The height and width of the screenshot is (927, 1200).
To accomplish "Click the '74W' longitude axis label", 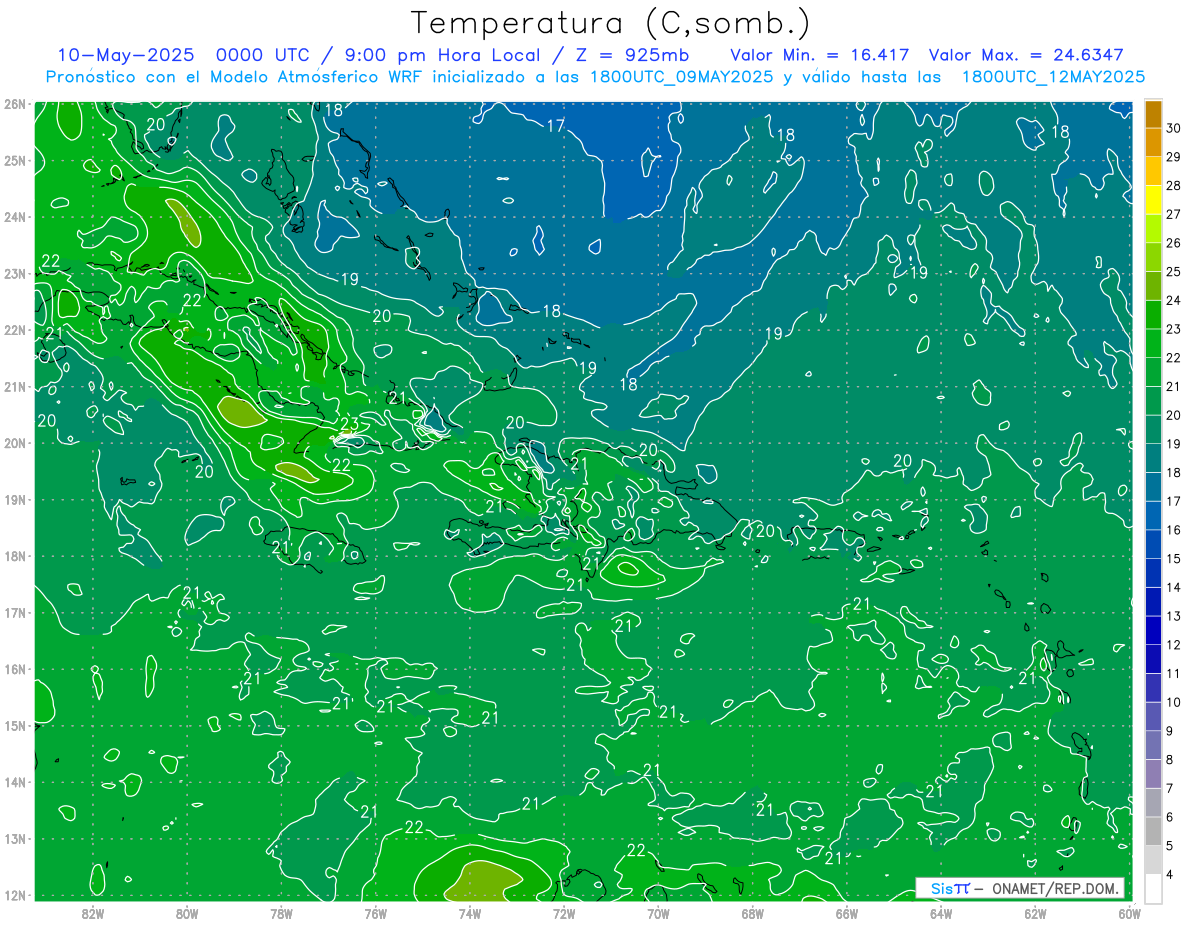I will click(x=469, y=913).
